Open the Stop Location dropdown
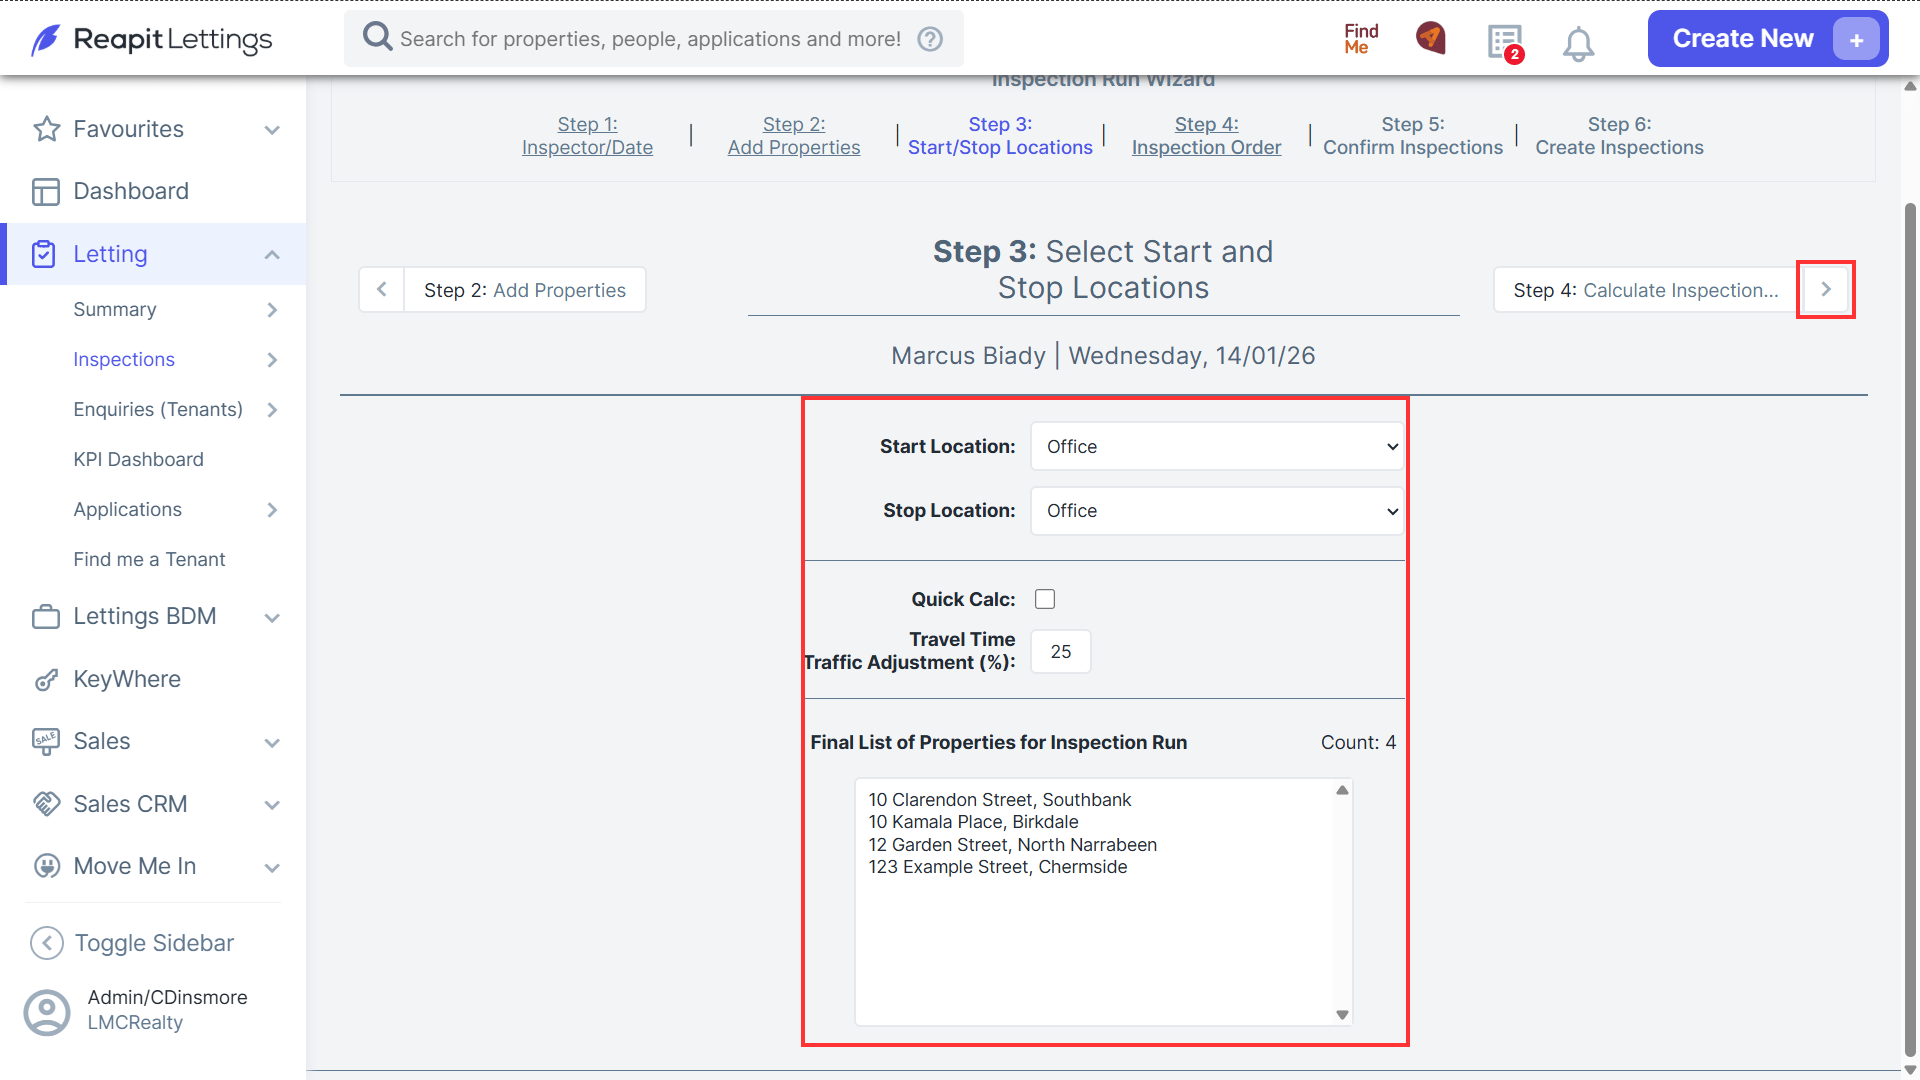Viewport: 1920px width, 1080px height. tap(1216, 511)
